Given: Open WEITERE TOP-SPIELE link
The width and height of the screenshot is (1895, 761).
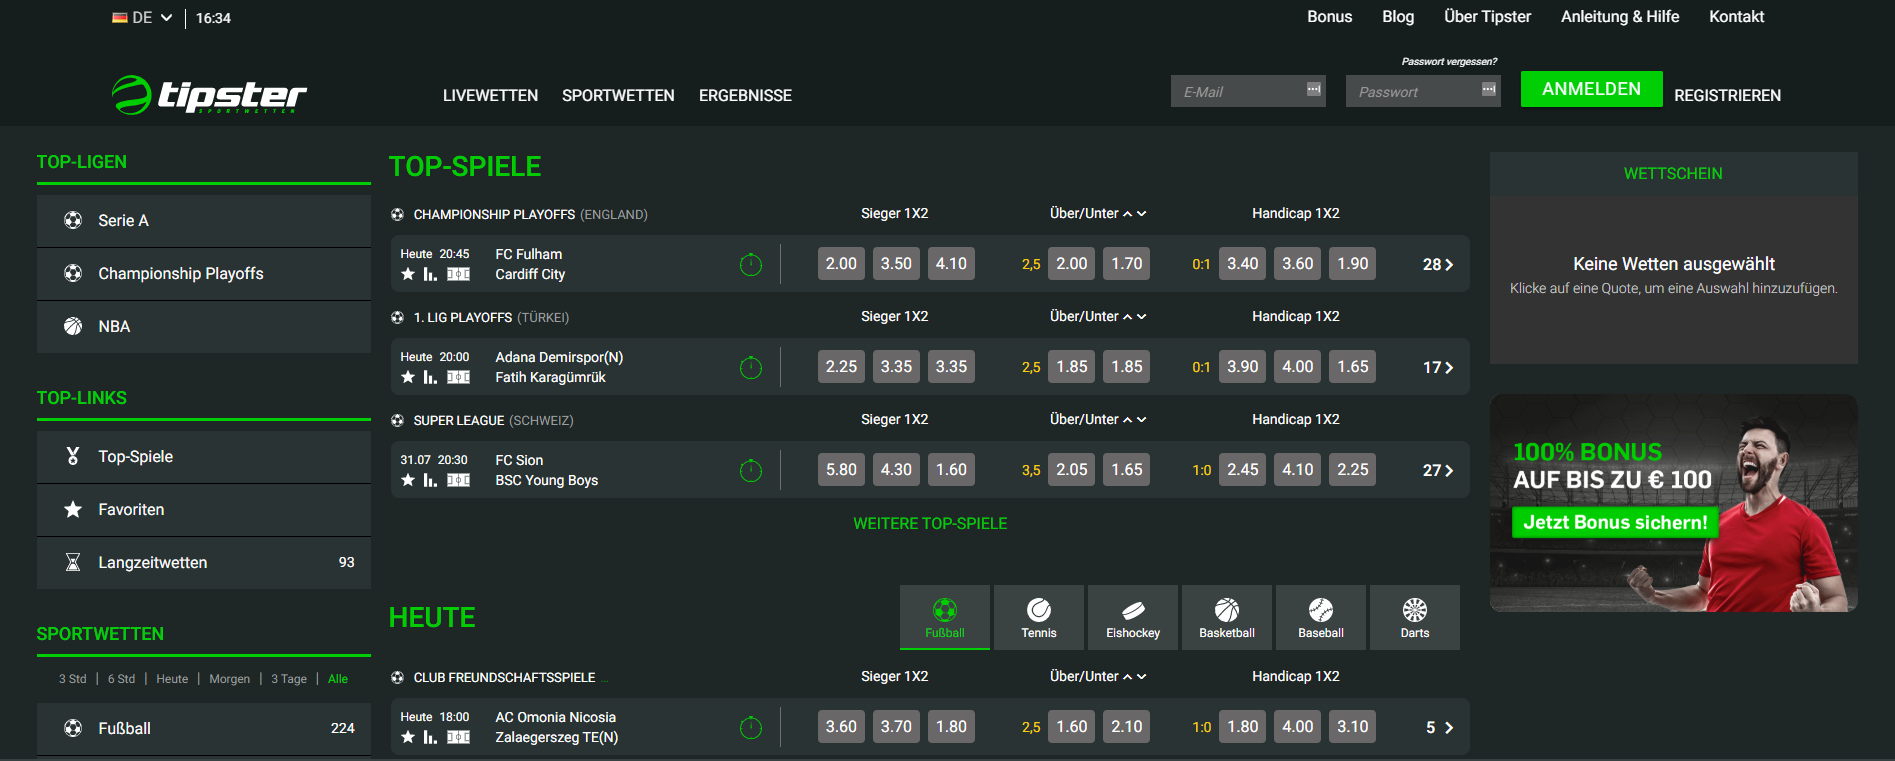Looking at the screenshot, I should tap(930, 524).
